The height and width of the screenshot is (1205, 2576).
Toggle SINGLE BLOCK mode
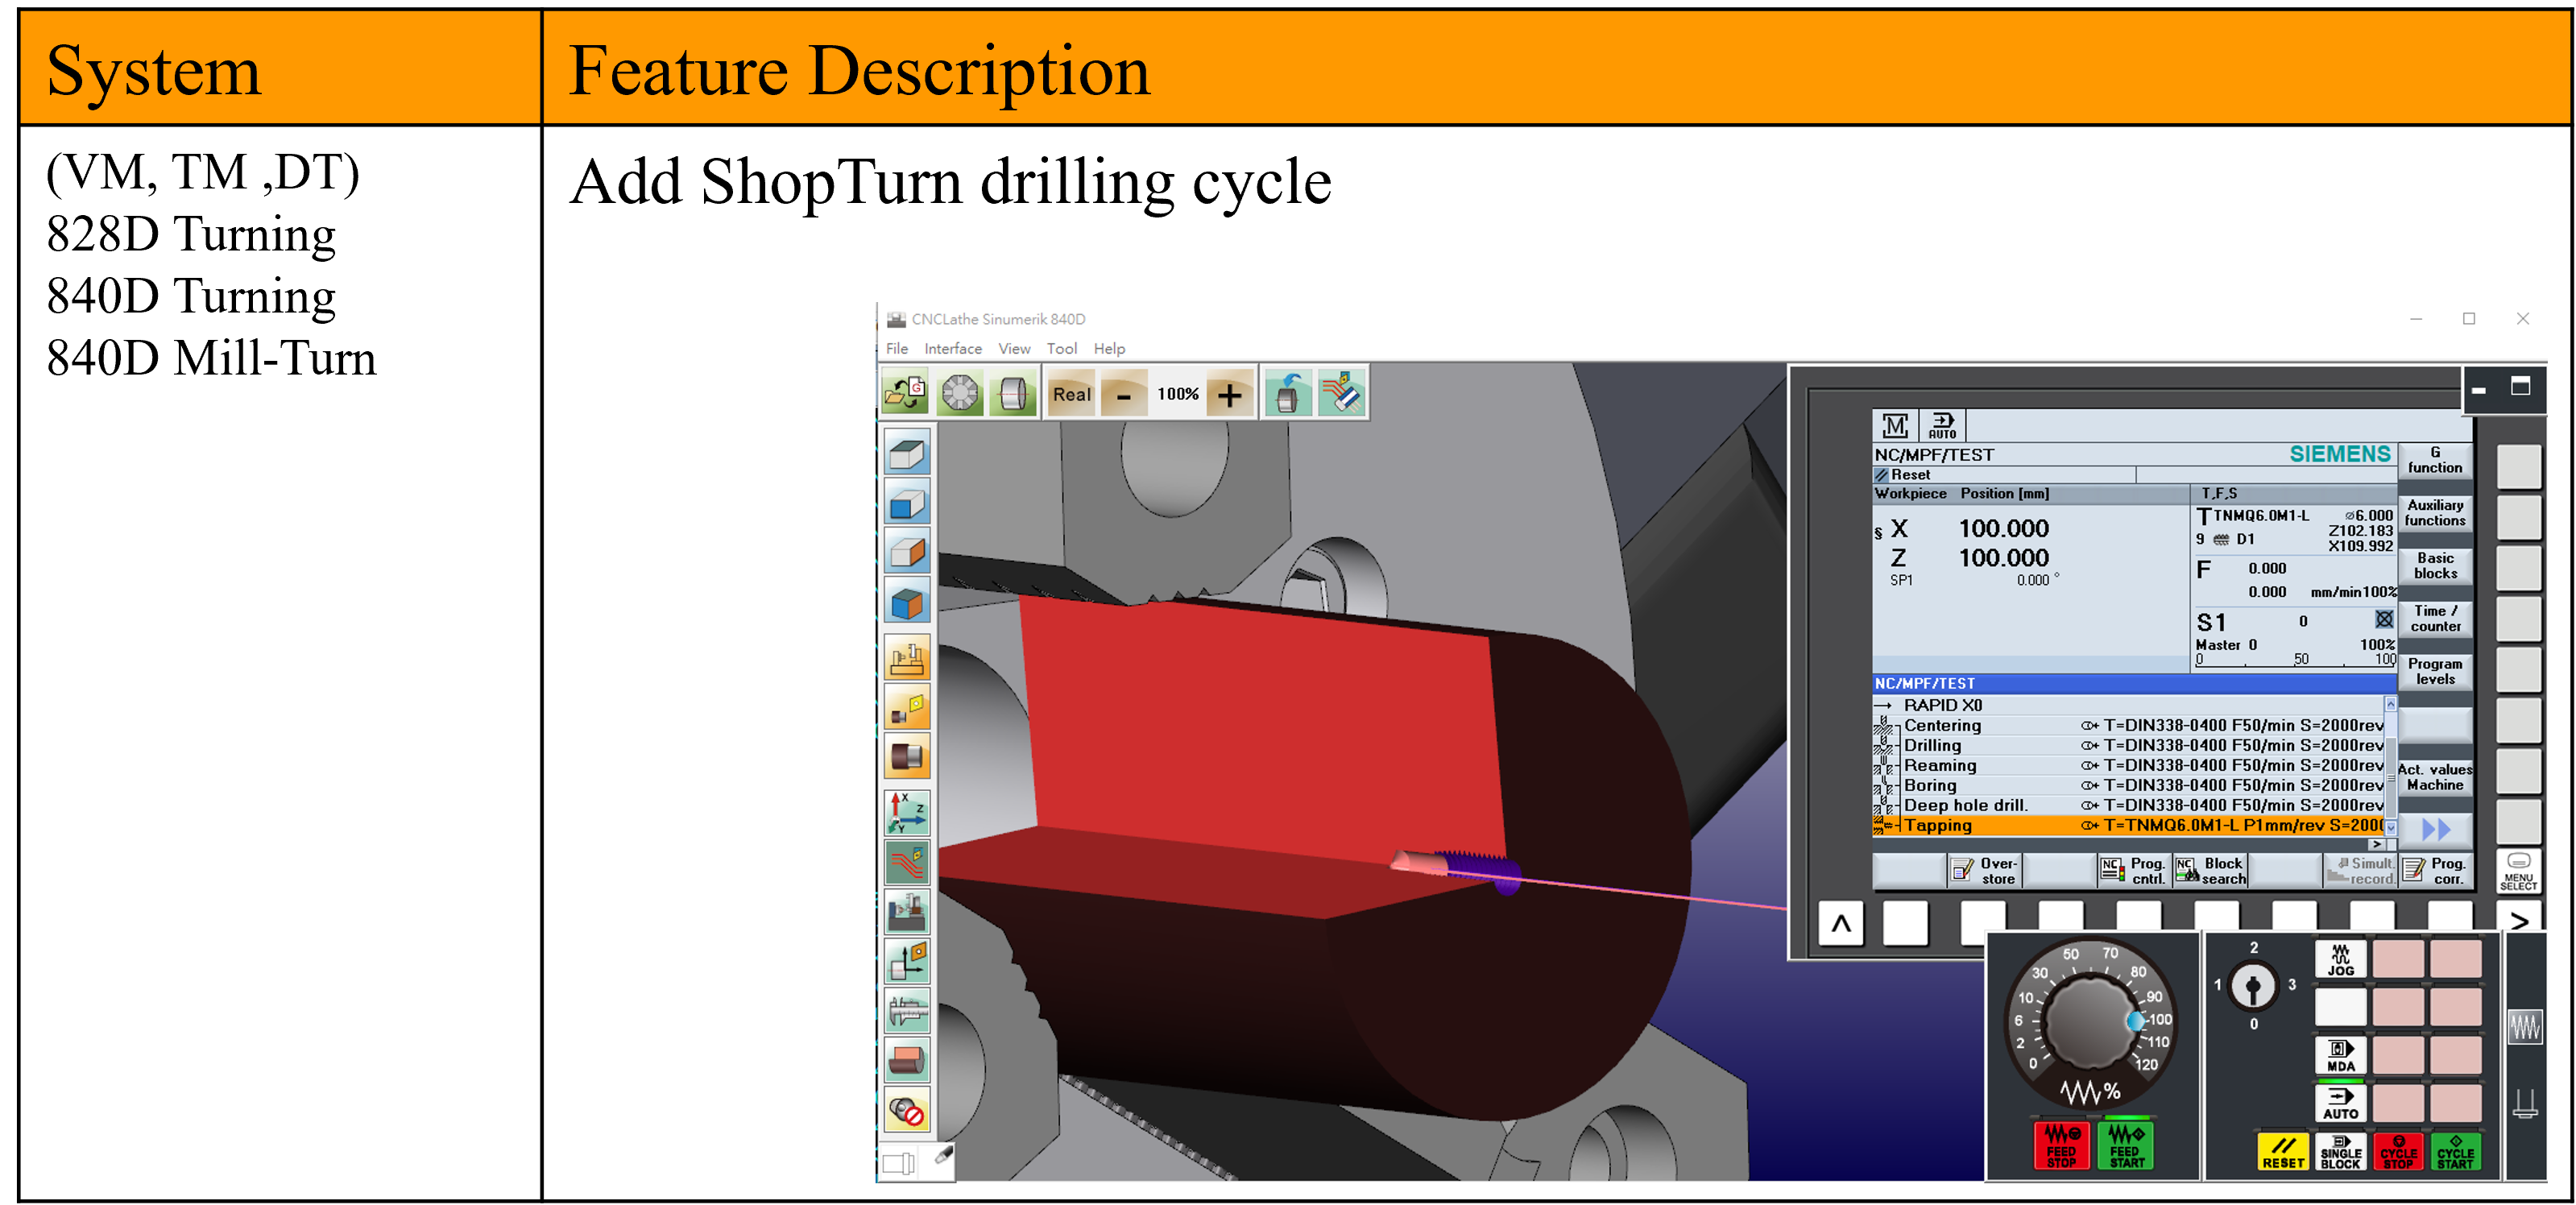point(2341,1152)
